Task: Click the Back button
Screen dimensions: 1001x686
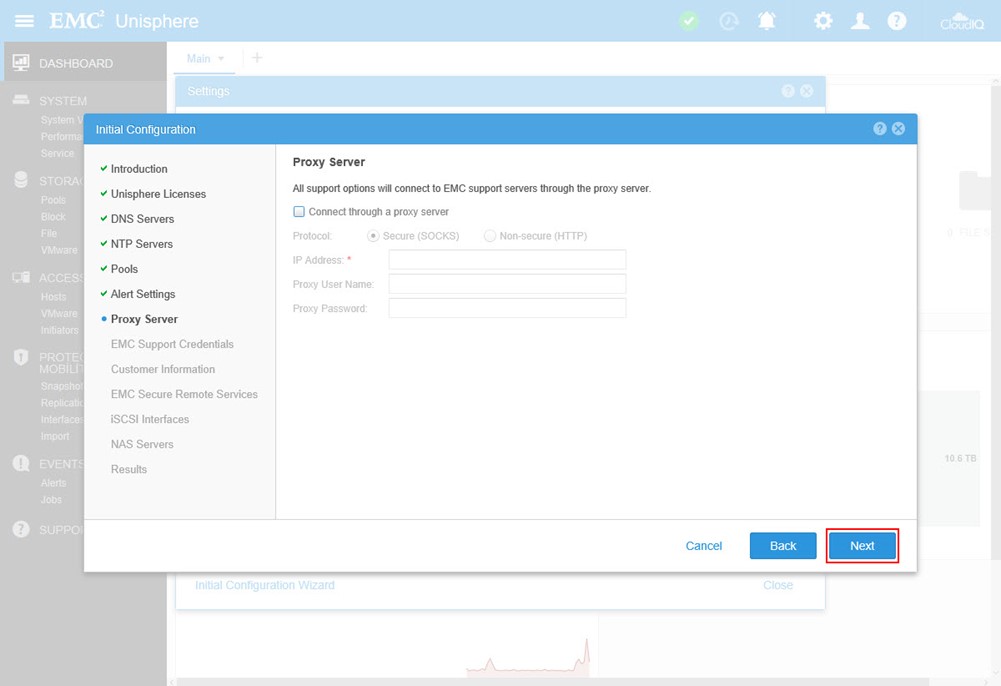Action: pos(783,546)
